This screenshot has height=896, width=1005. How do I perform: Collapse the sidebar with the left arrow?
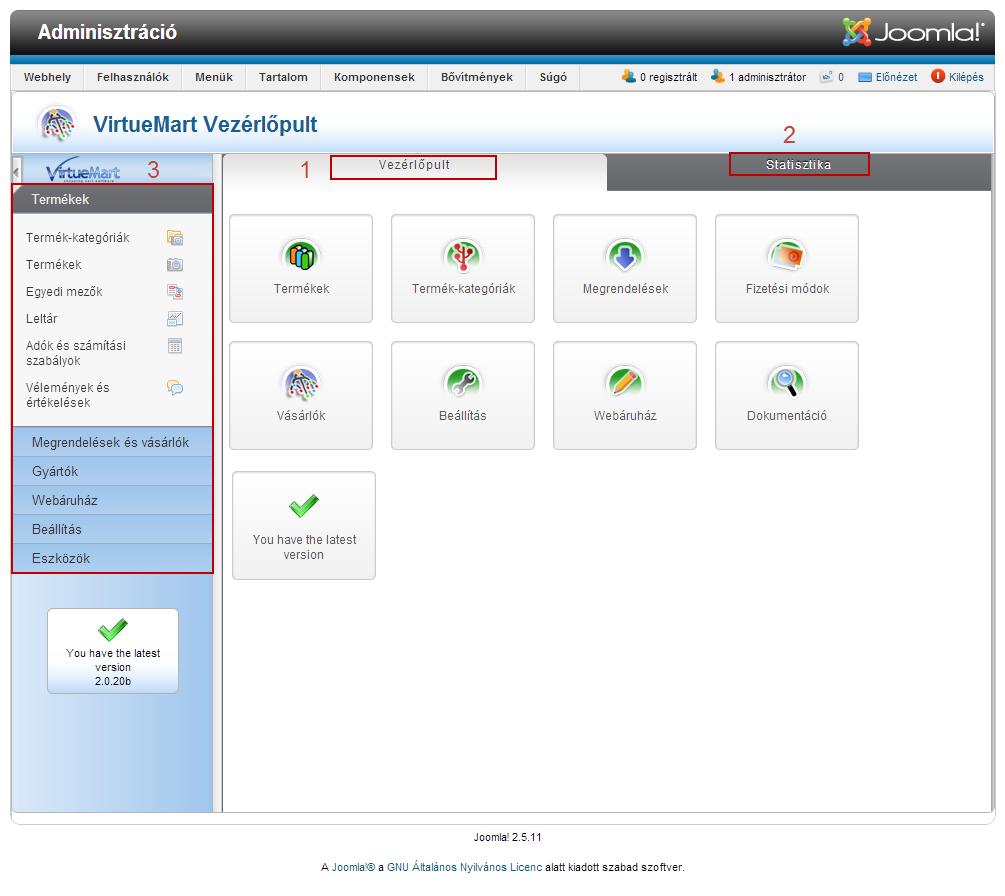click(x=16, y=170)
